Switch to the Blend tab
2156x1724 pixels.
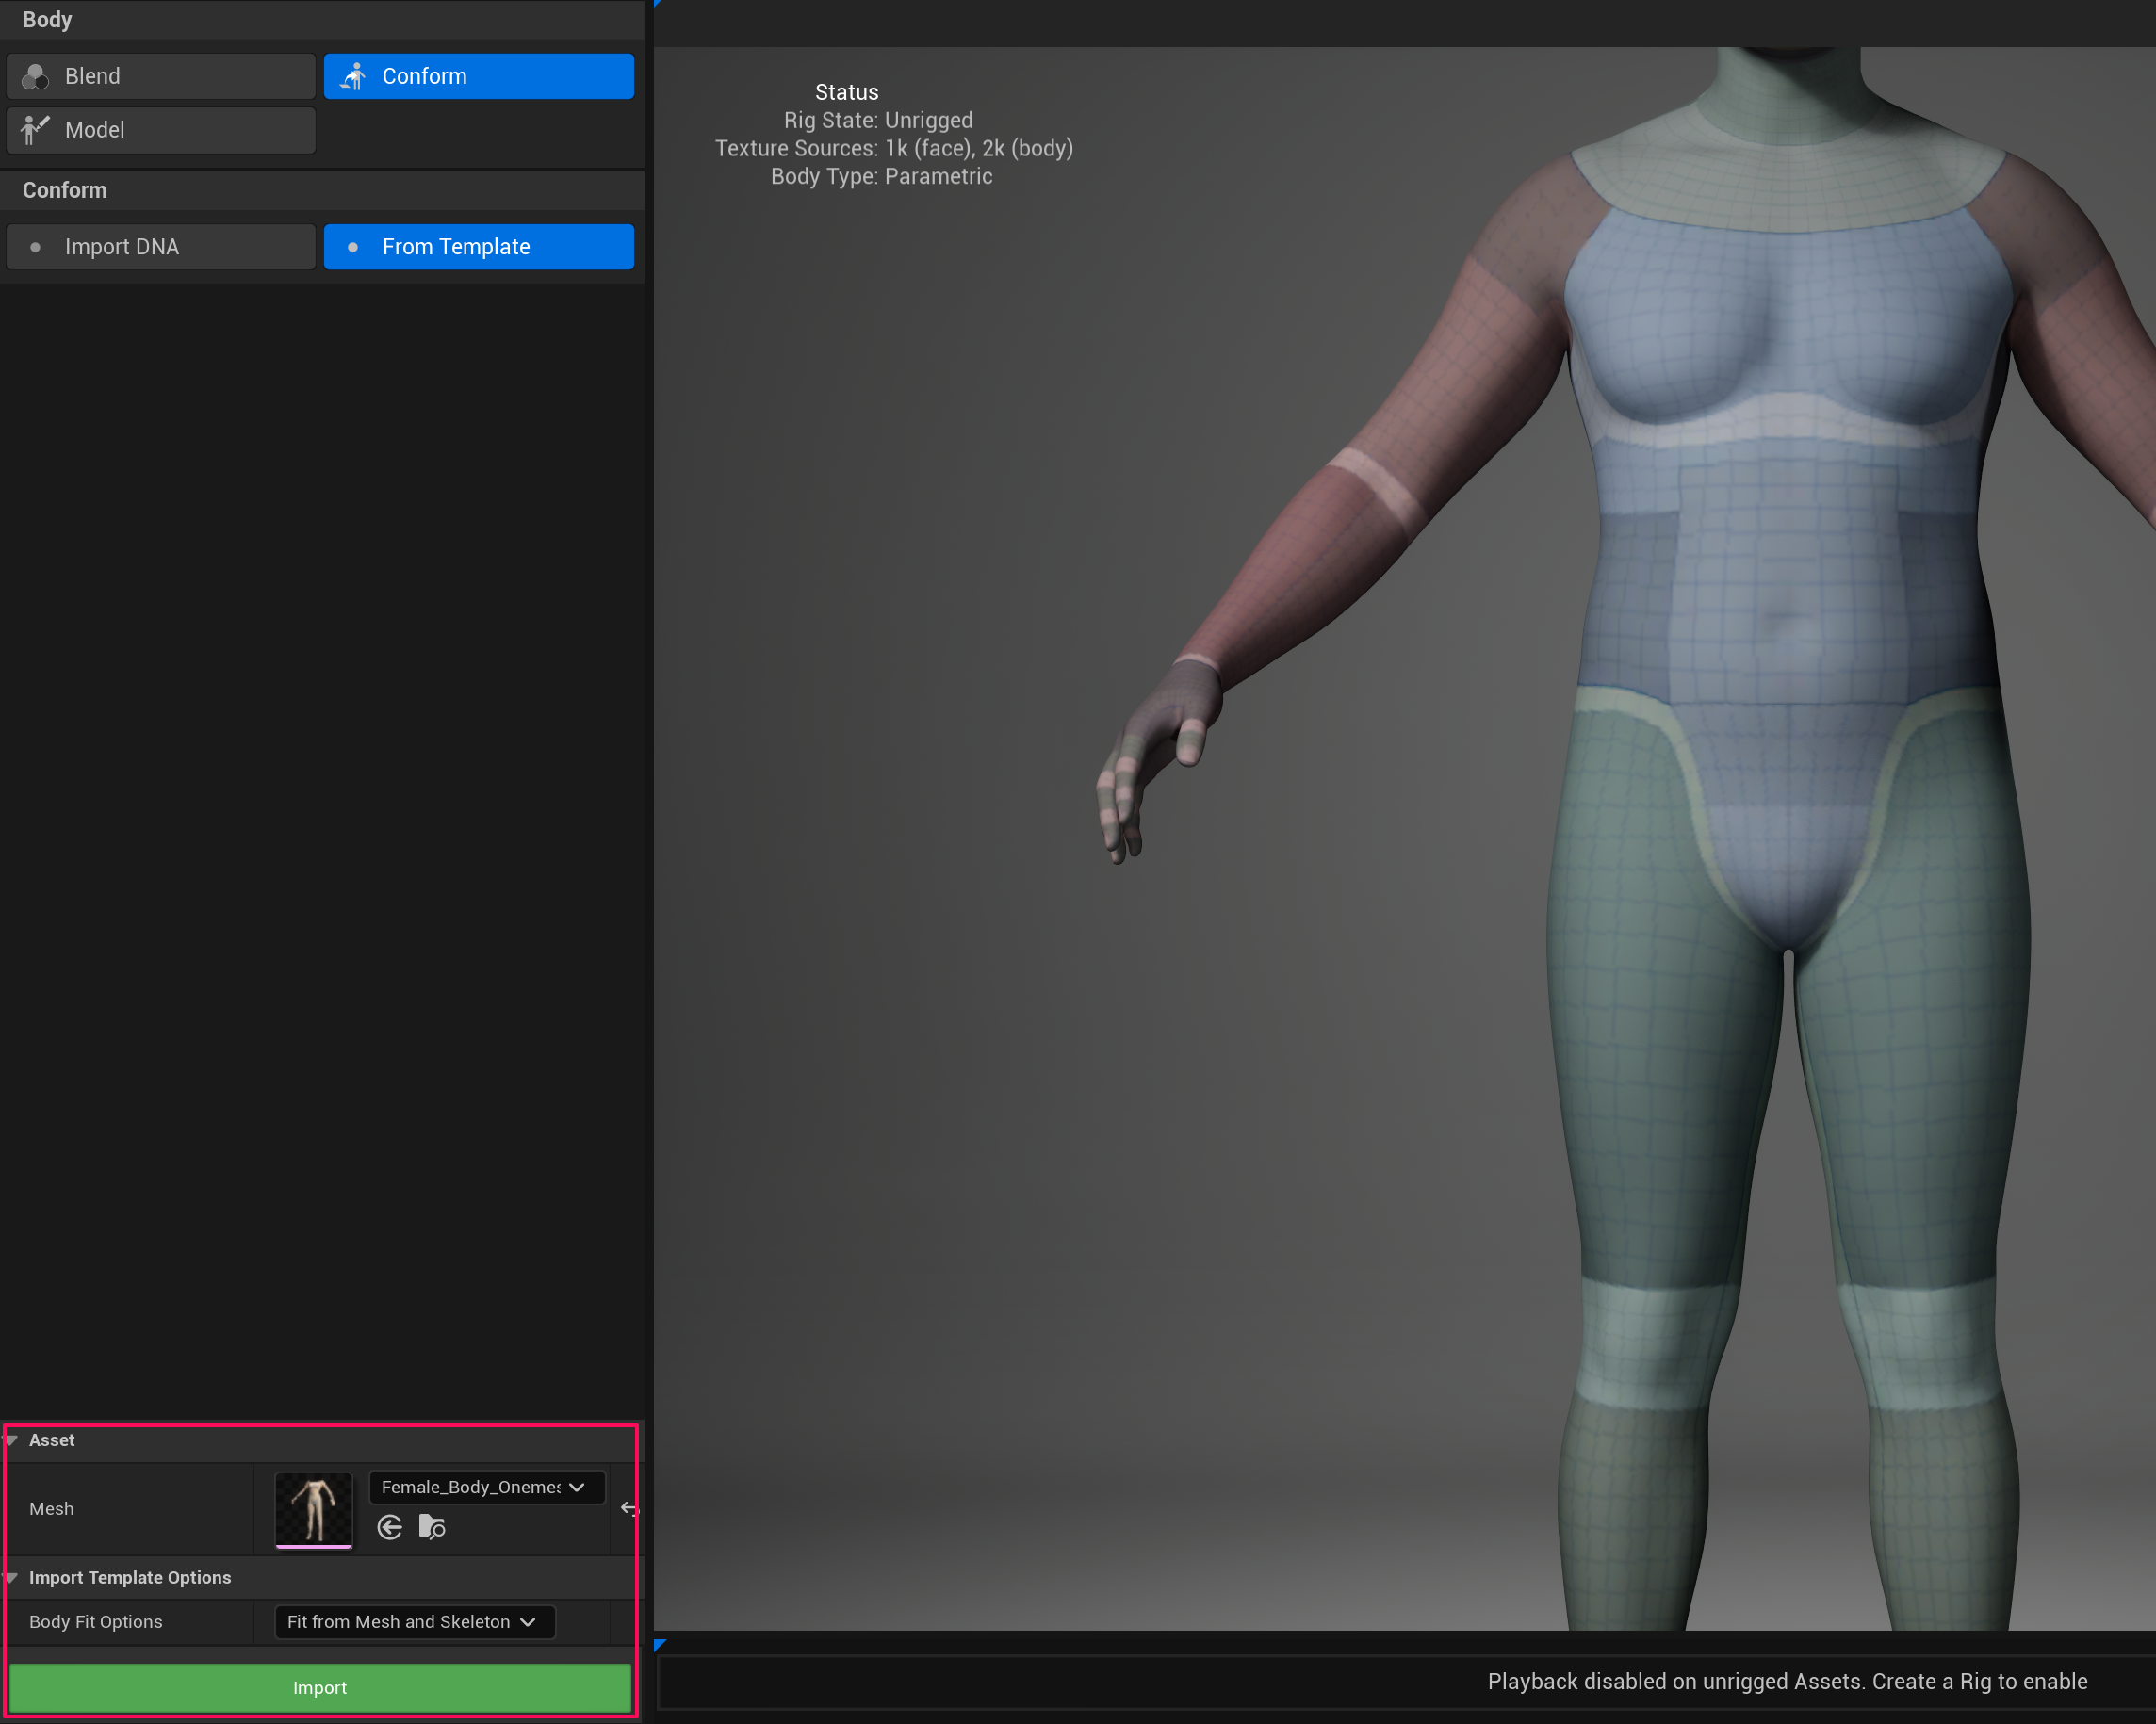coord(160,76)
